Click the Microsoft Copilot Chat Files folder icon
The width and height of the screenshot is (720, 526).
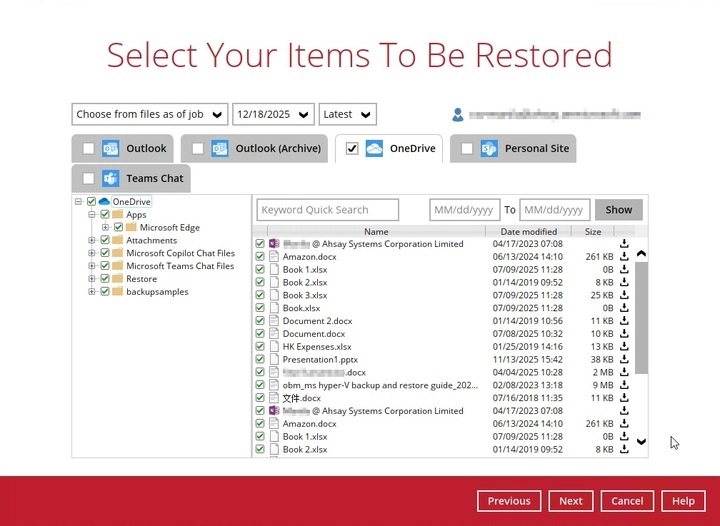(x=118, y=253)
